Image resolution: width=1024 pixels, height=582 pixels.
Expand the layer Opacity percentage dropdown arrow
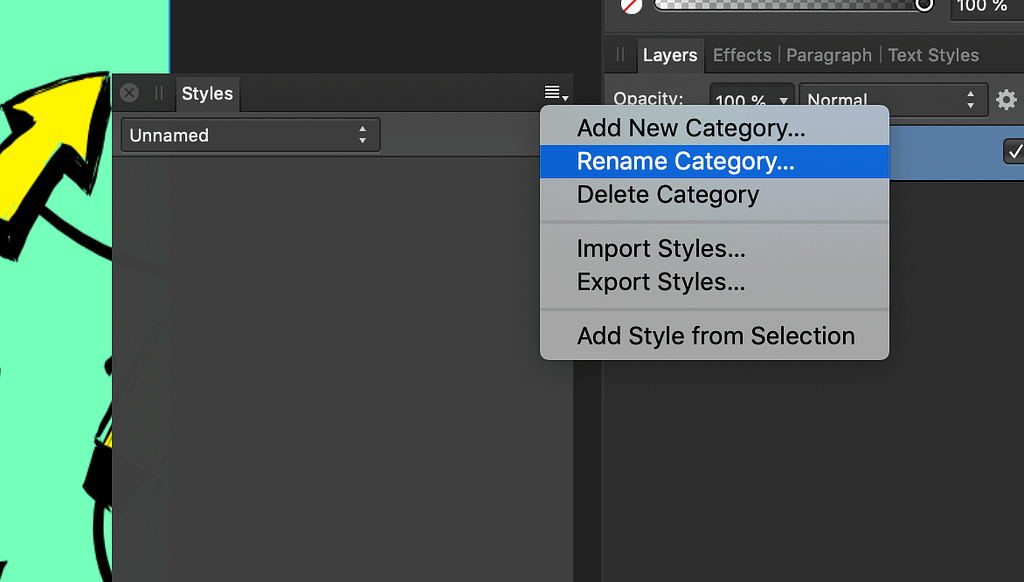(x=783, y=101)
